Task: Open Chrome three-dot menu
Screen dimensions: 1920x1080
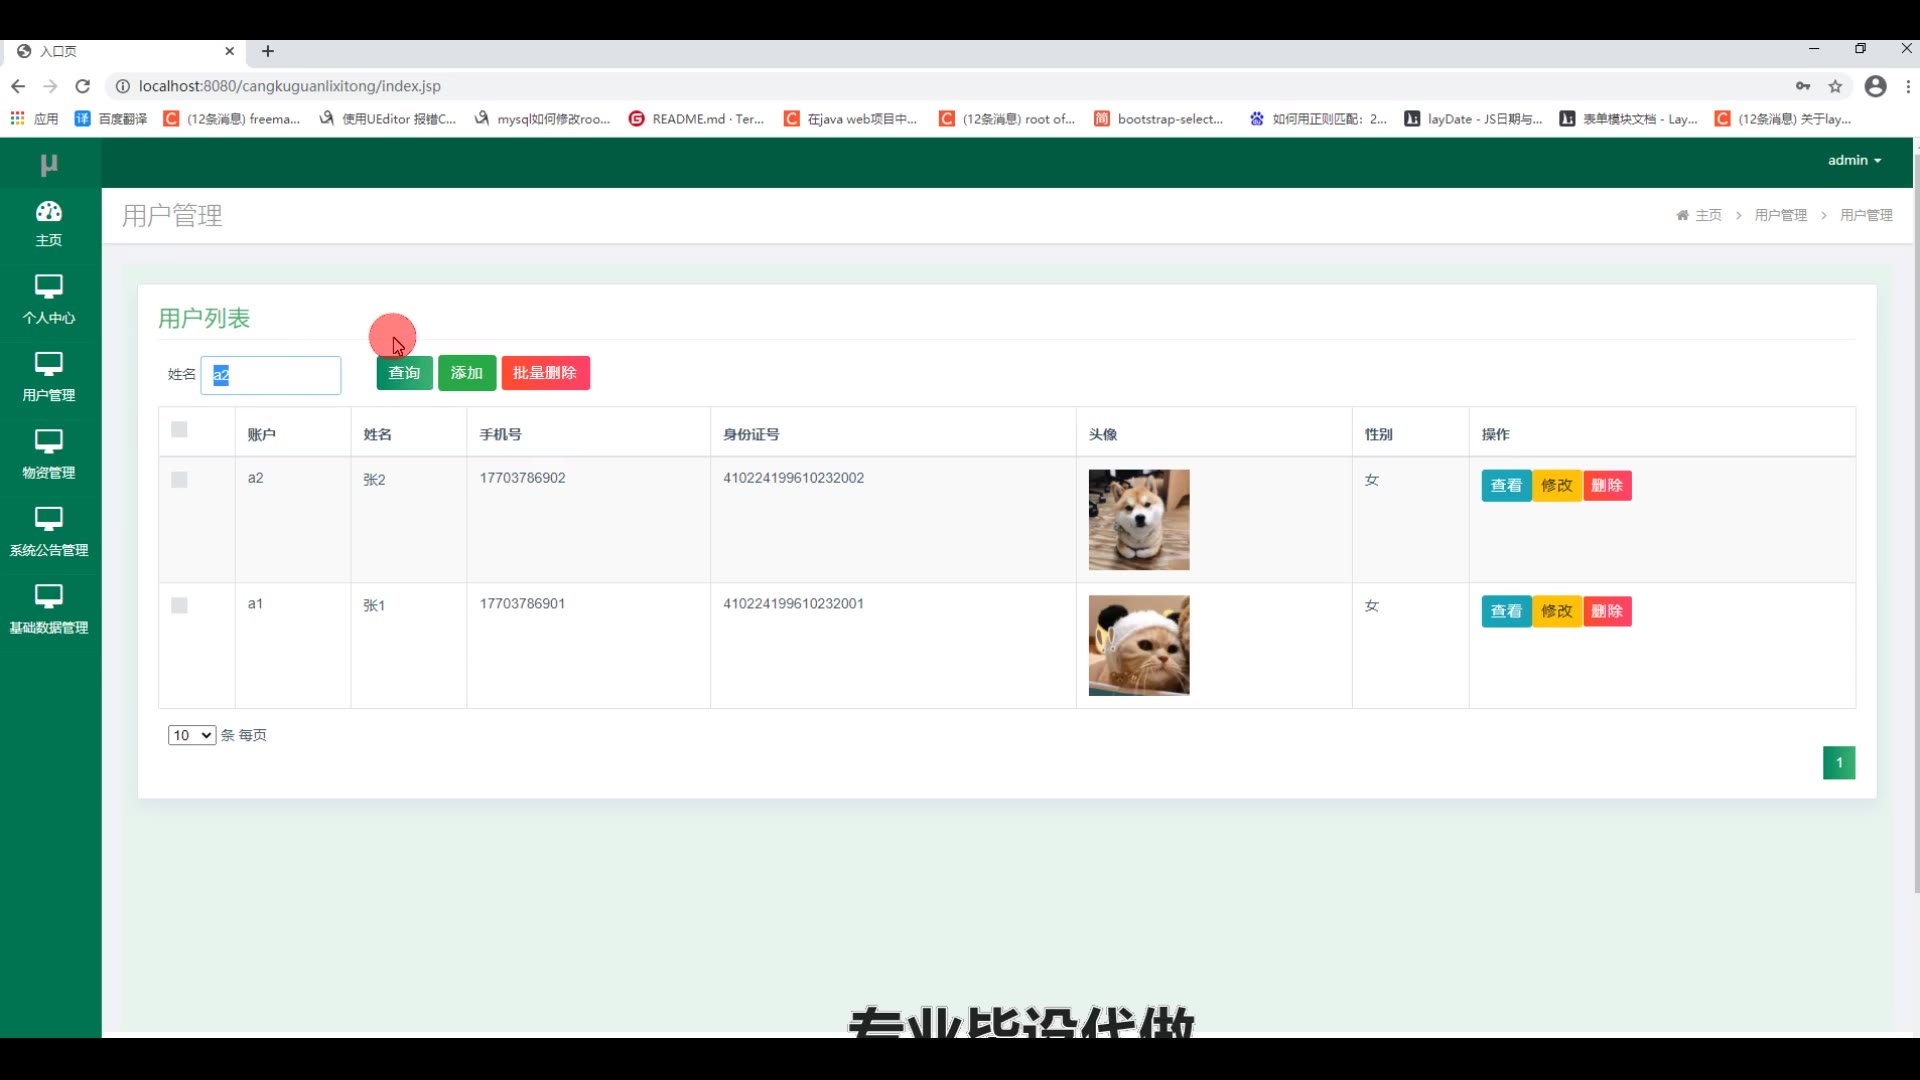Action: tap(1908, 86)
